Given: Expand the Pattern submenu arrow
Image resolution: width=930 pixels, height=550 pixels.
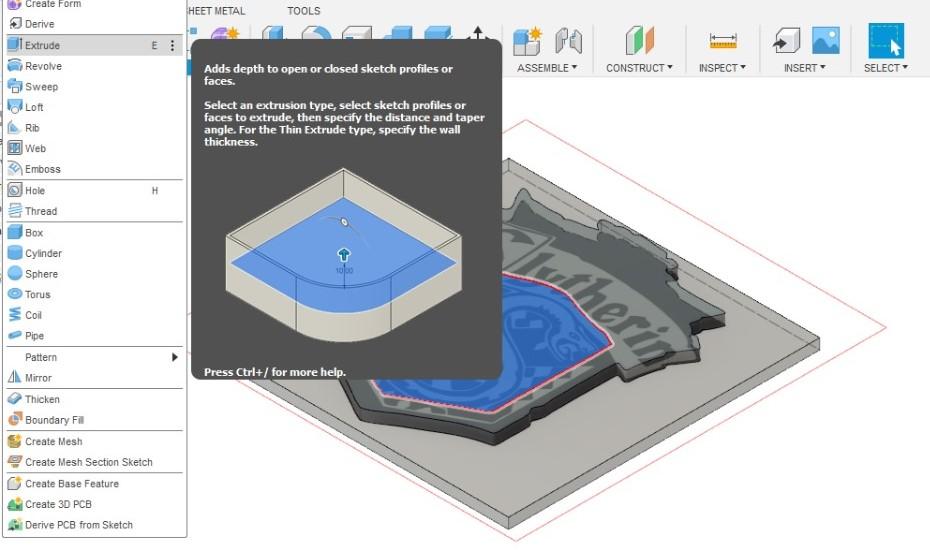Looking at the screenshot, I should click(x=174, y=357).
